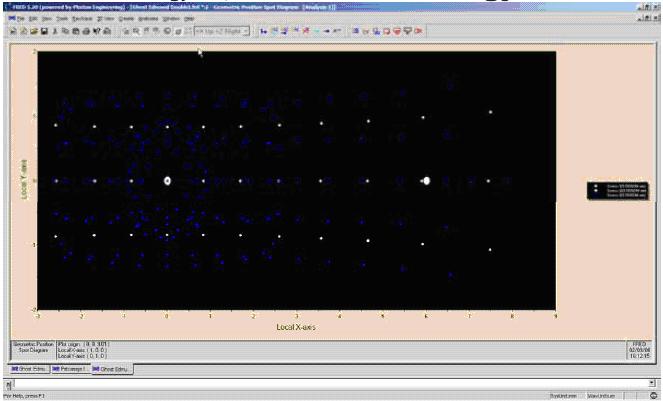Click the 'Local X-axis' axis label

296,327
